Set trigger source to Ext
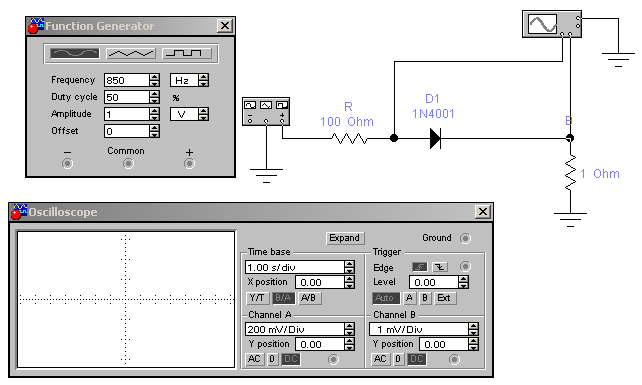 click(x=445, y=298)
